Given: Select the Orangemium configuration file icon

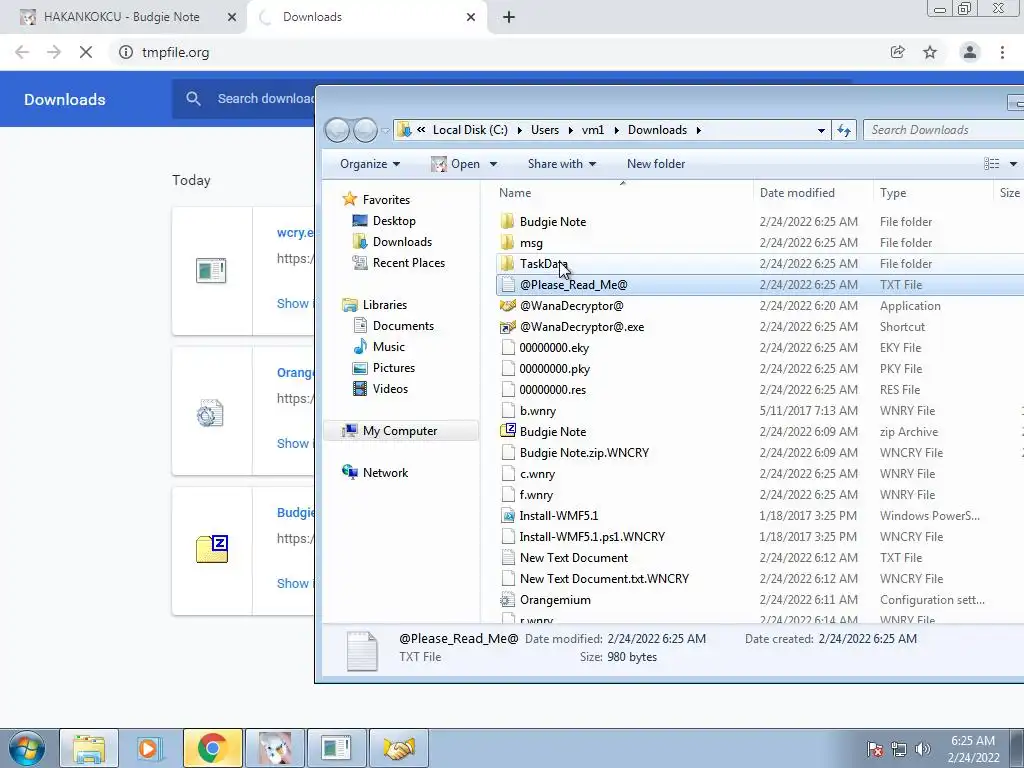Looking at the screenshot, I should pos(507,600).
